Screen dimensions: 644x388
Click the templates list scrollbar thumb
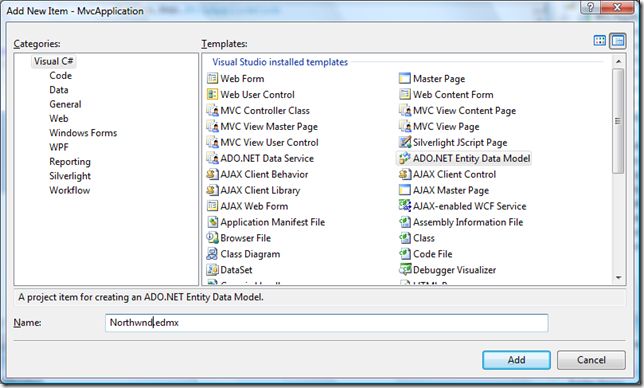tap(618, 121)
